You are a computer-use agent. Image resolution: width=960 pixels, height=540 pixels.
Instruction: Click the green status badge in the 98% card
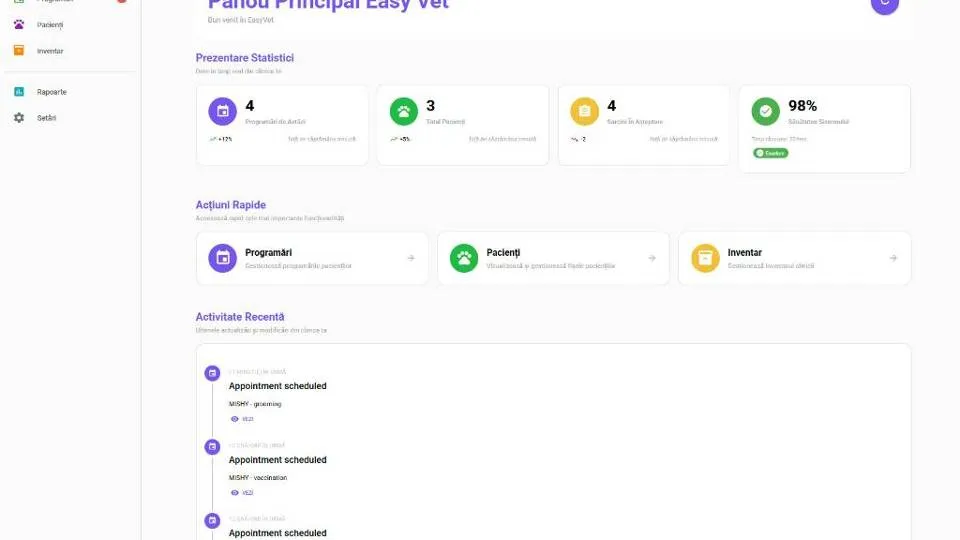coord(771,153)
